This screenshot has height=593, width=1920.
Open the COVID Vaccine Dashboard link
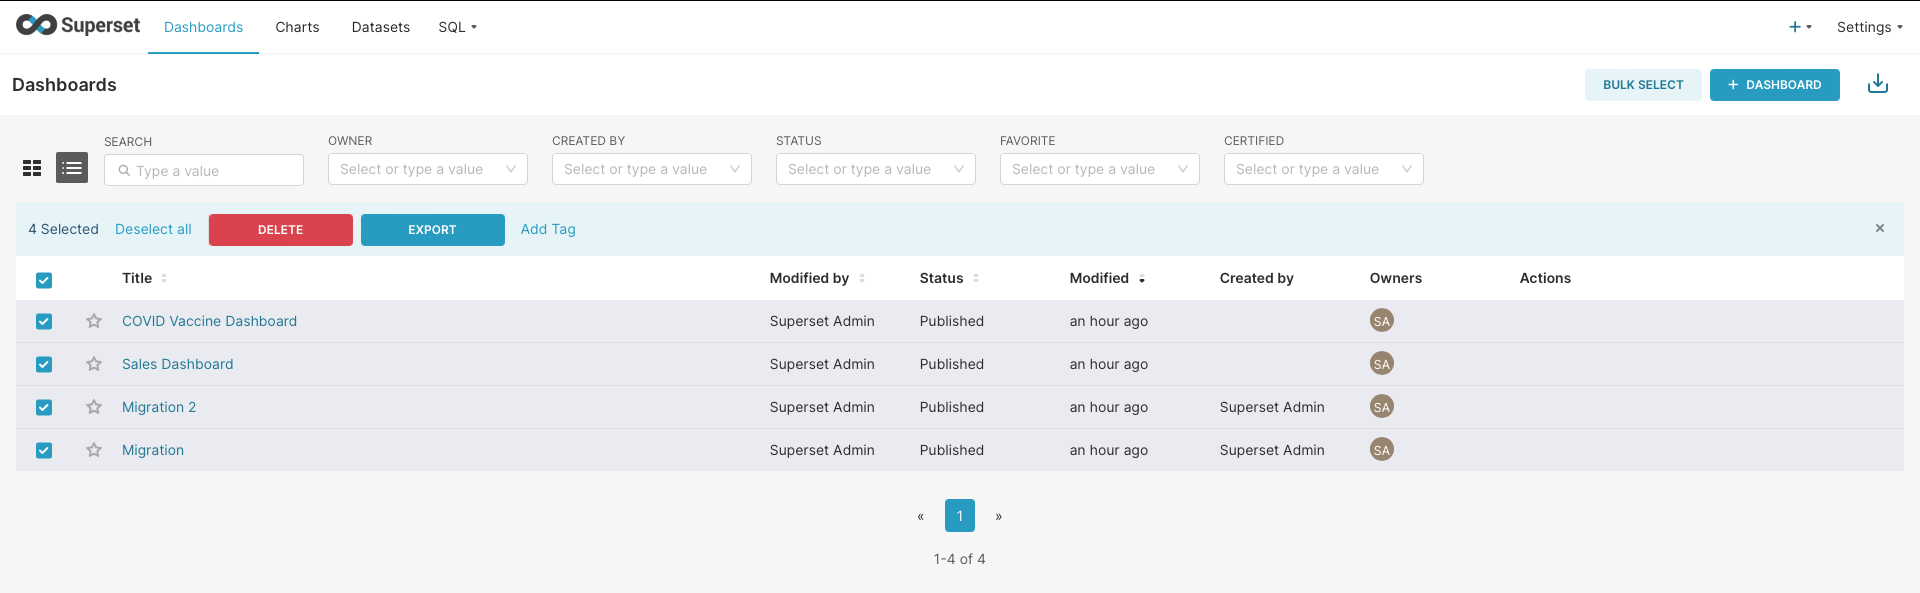[x=209, y=321]
